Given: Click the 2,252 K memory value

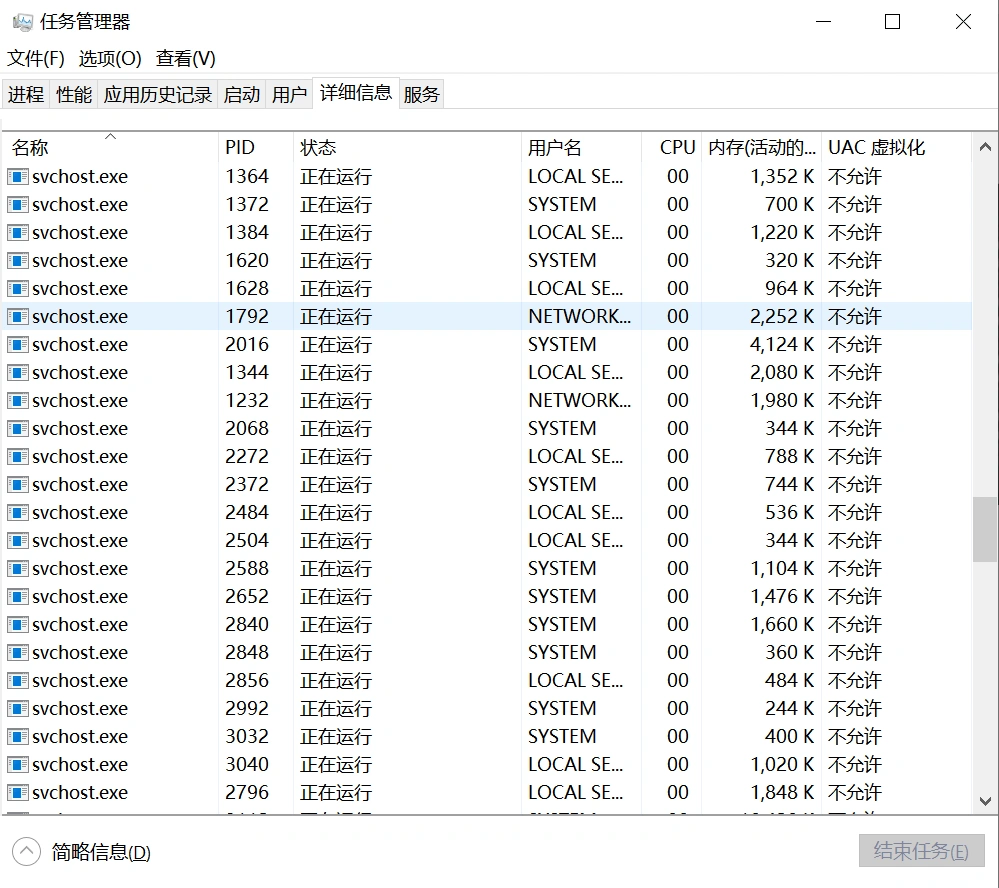Looking at the screenshot, I should [782, 317].
